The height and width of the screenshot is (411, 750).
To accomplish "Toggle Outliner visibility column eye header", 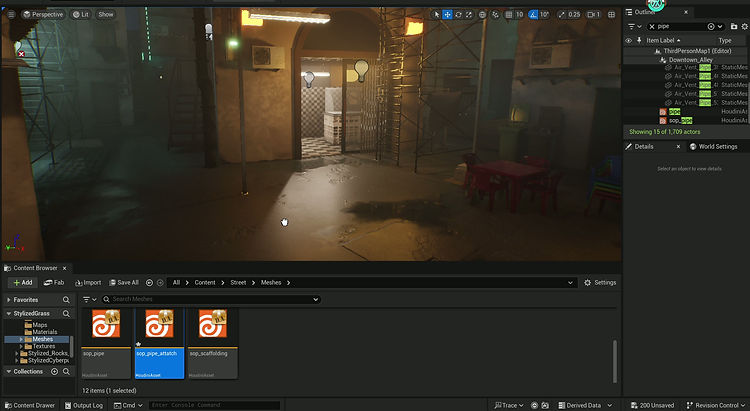I will 629,41.
